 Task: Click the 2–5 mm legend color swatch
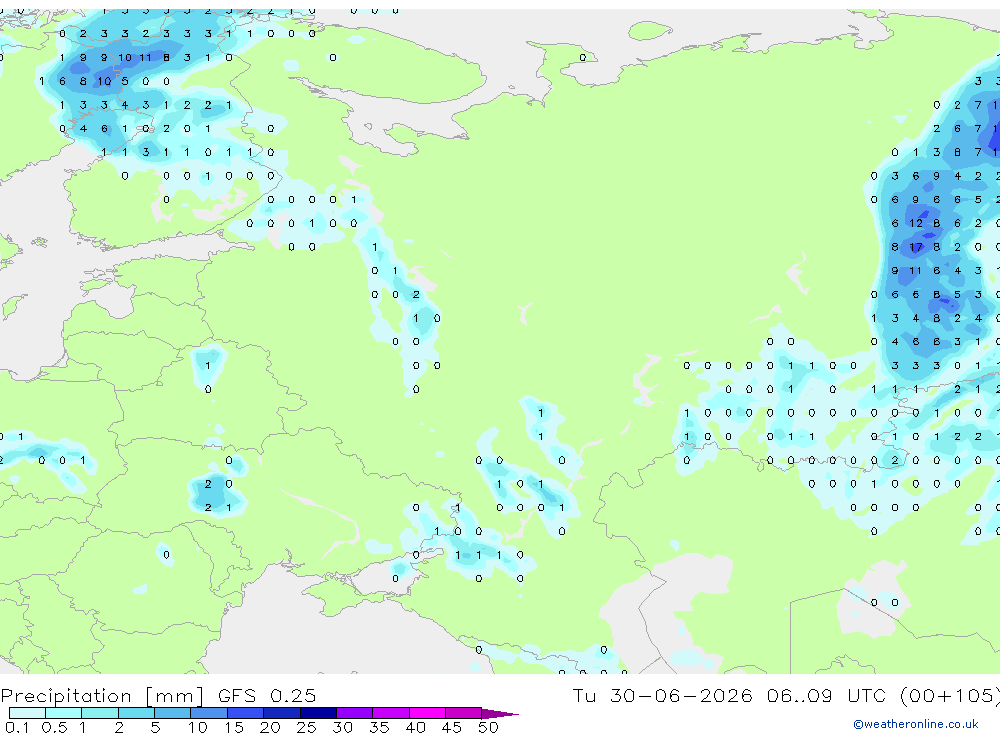click(x=136, y=713)
